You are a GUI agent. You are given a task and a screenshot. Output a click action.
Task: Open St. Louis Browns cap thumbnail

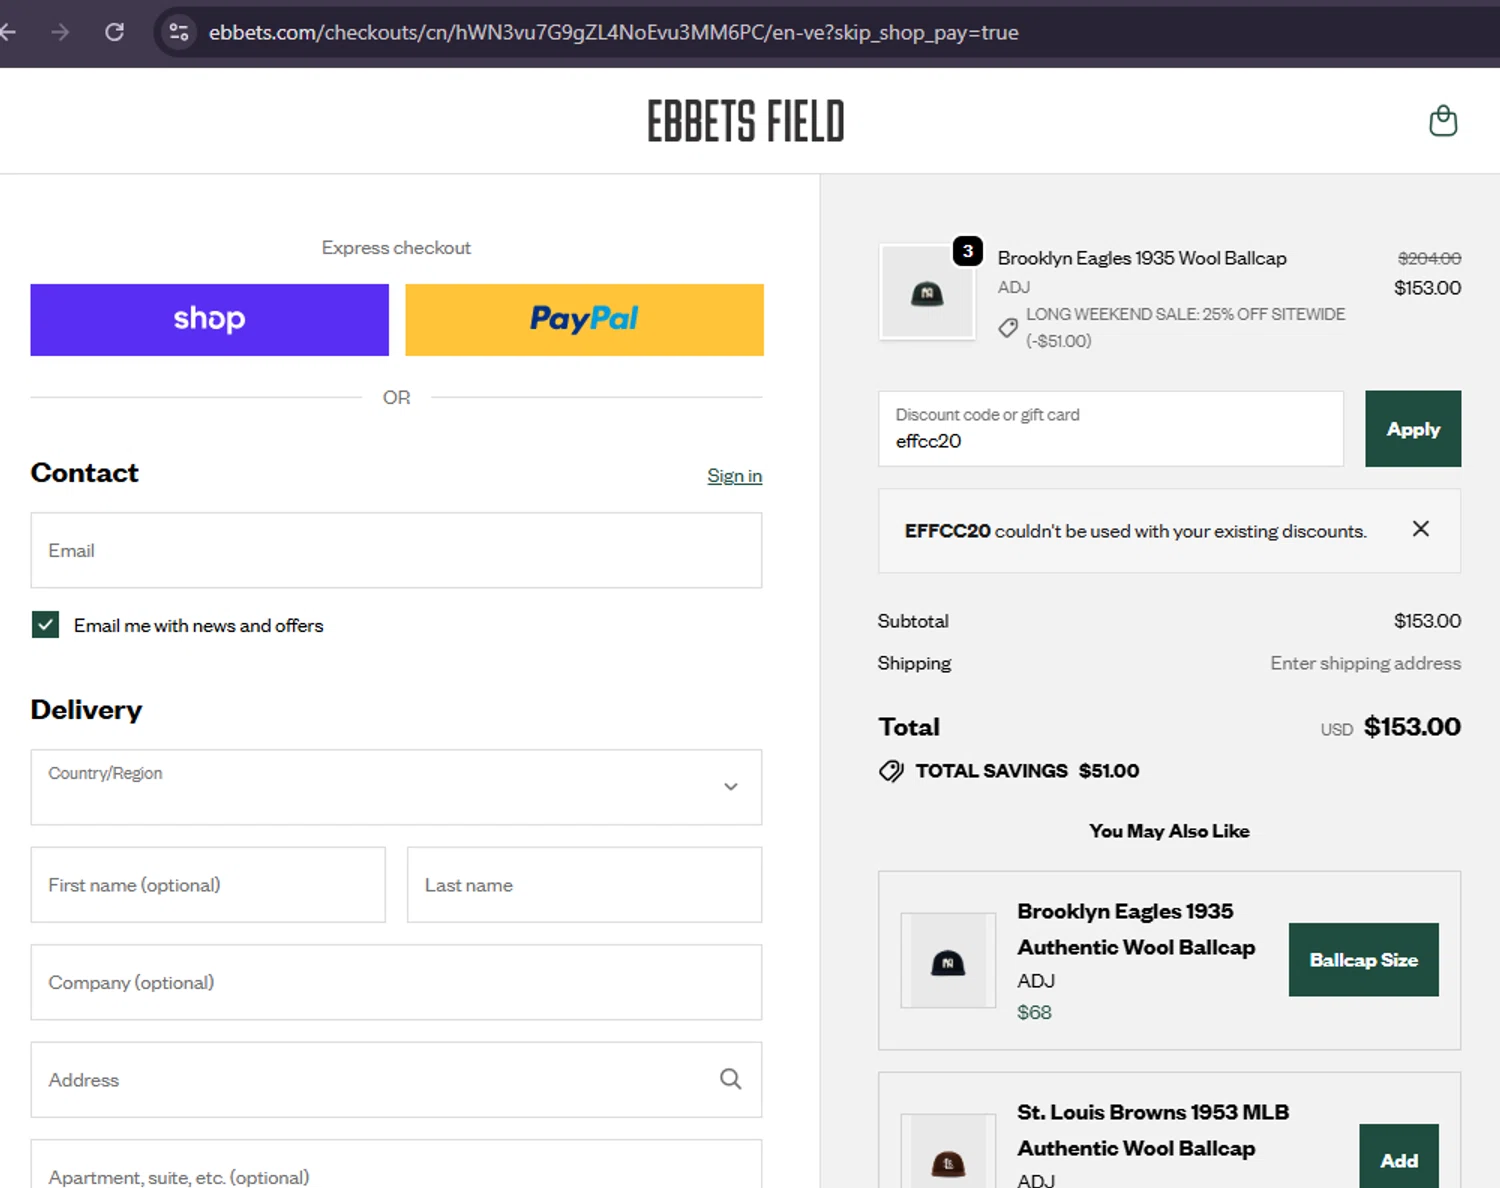coord(948,1152)
